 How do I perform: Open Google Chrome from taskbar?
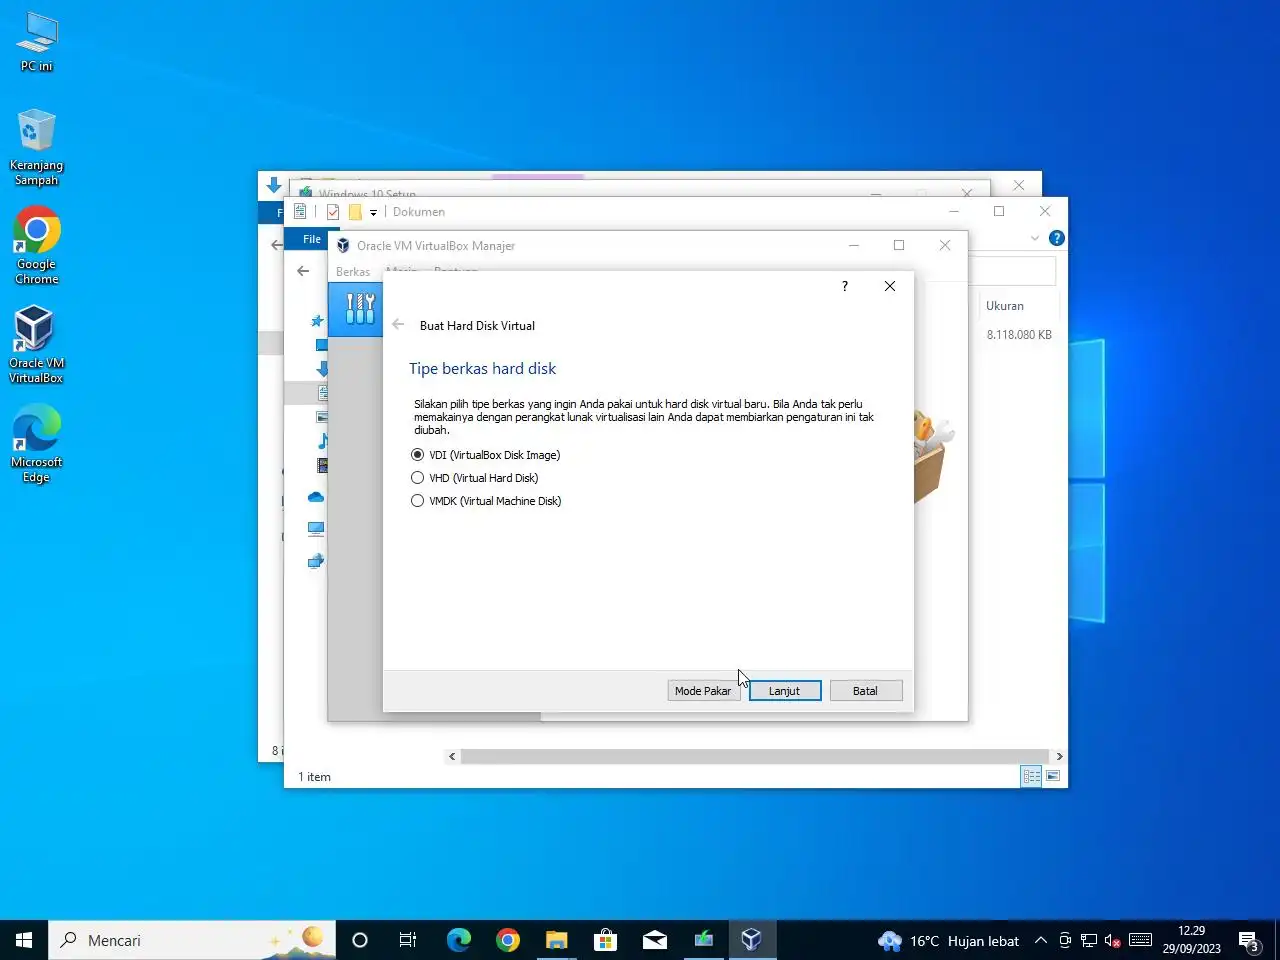508,940
